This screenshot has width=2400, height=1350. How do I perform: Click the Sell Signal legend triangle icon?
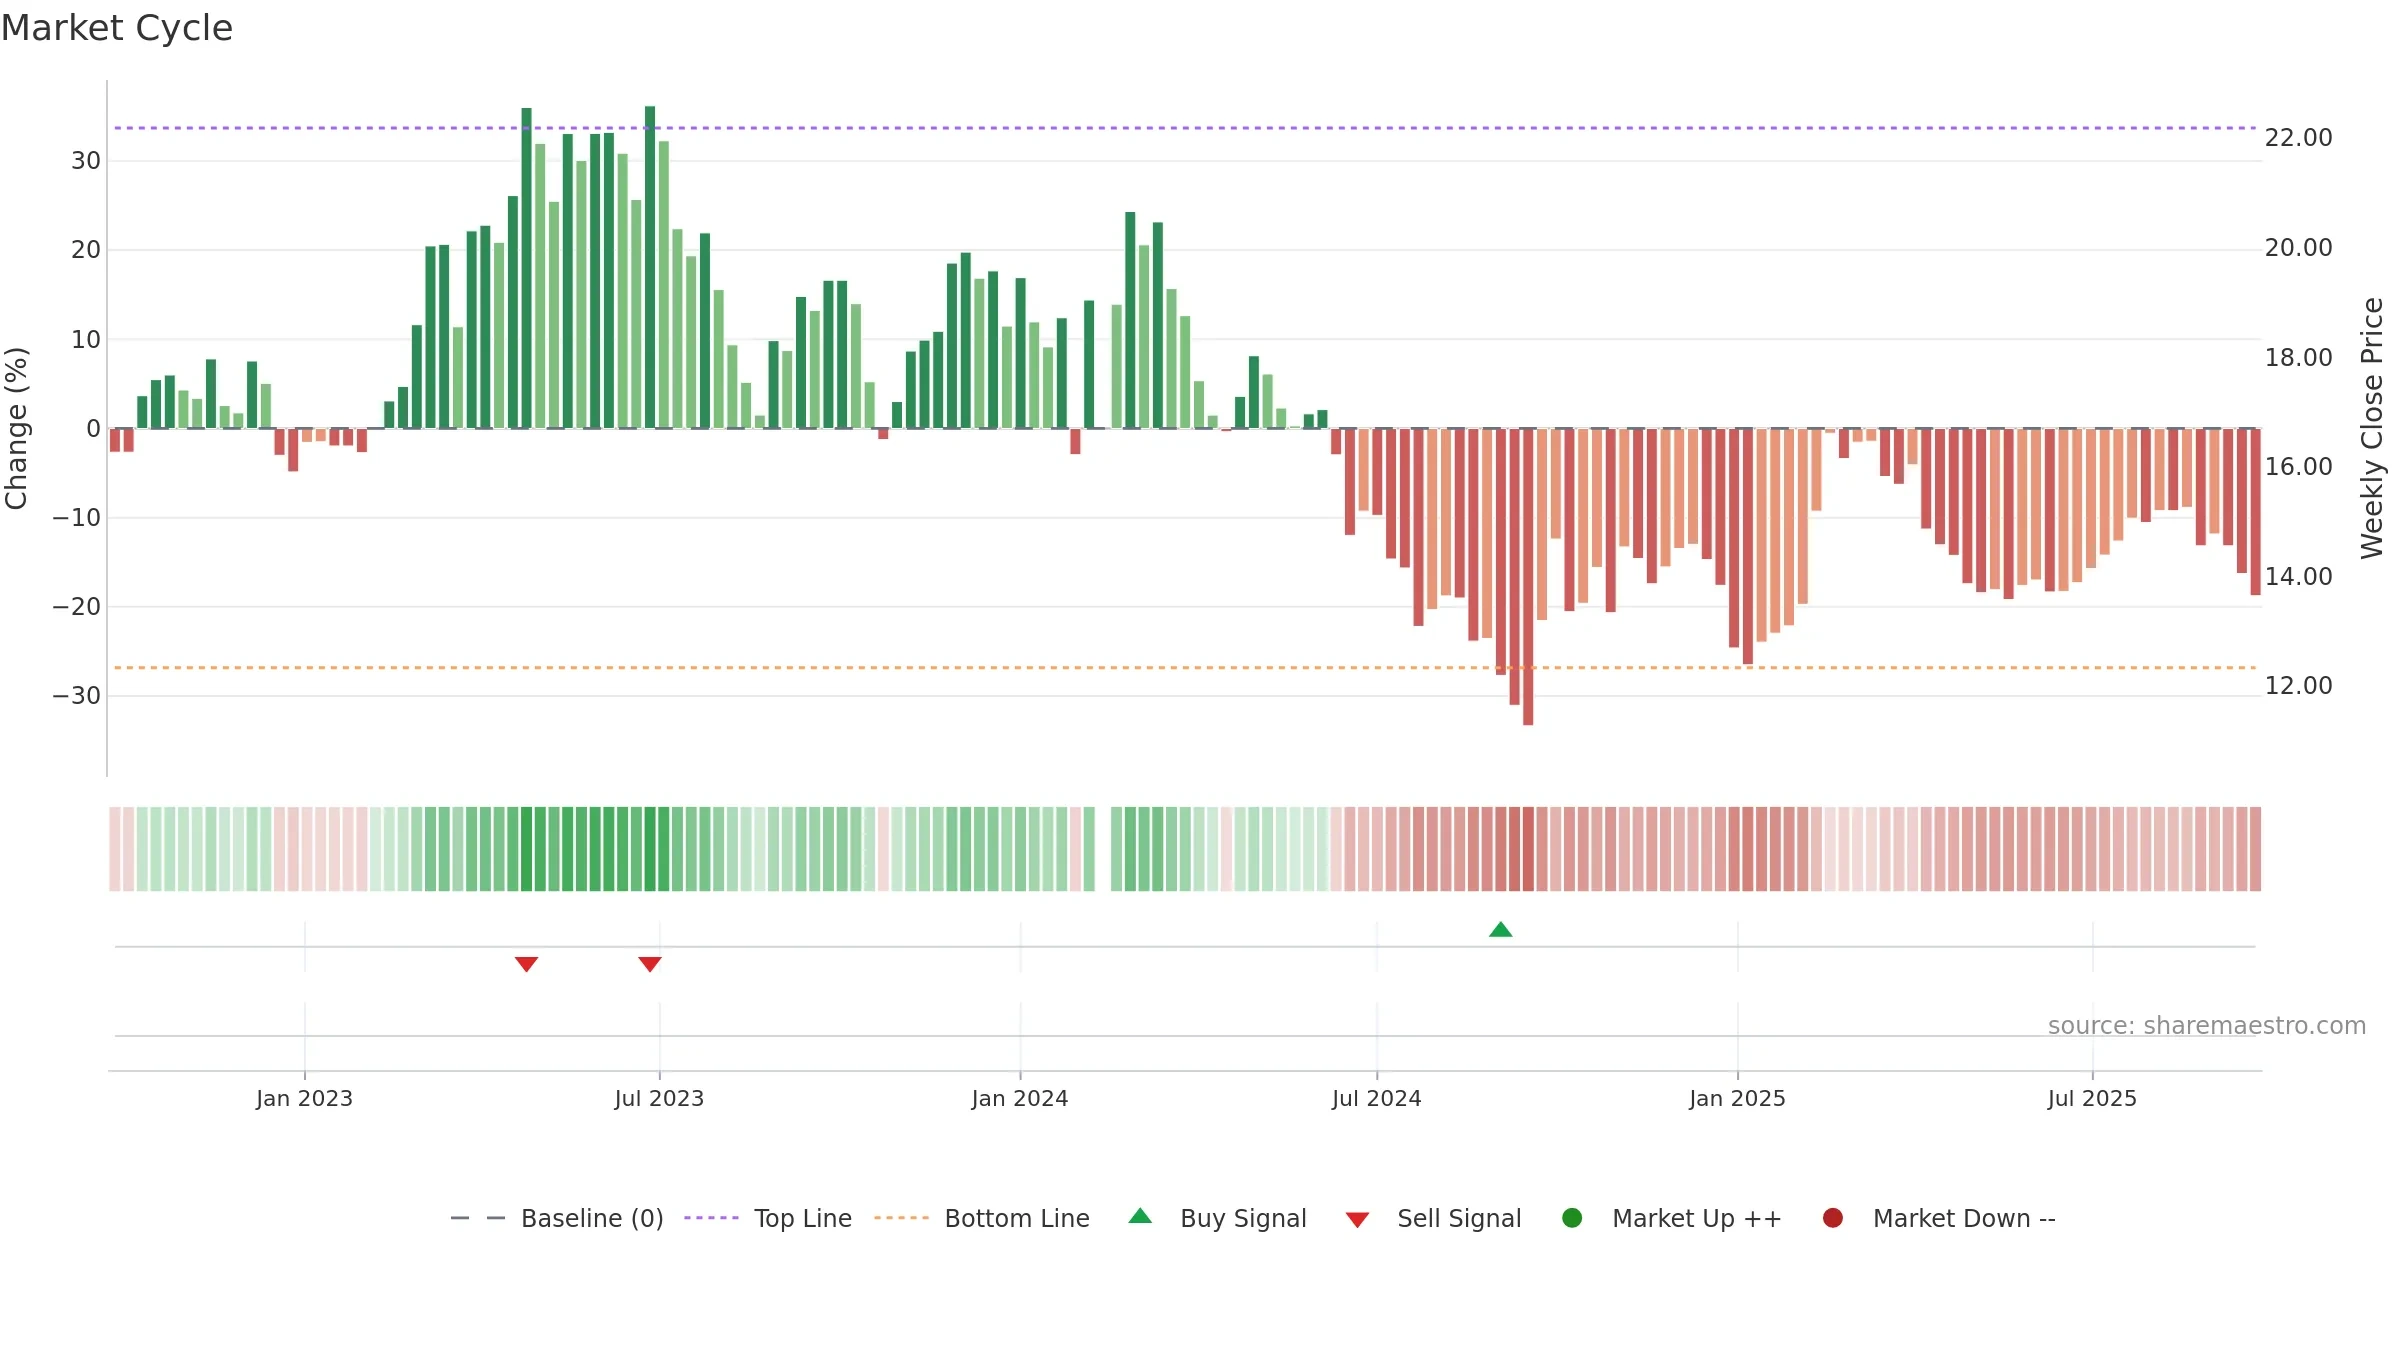[1357, 1220]
